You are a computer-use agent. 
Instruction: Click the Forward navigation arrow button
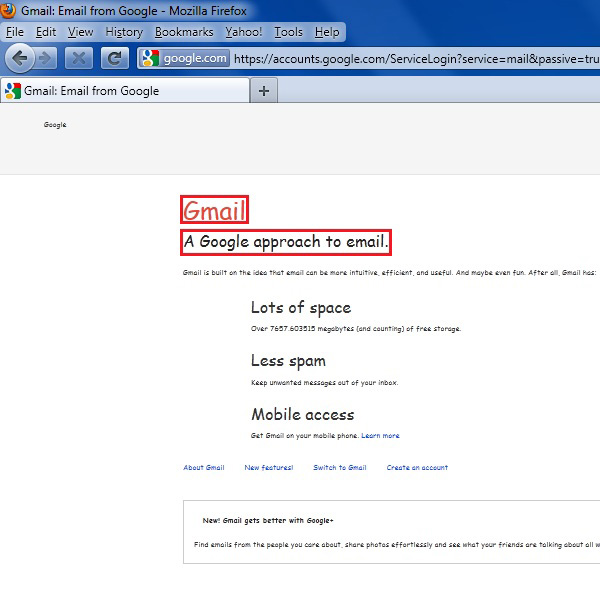coord(46,59)
